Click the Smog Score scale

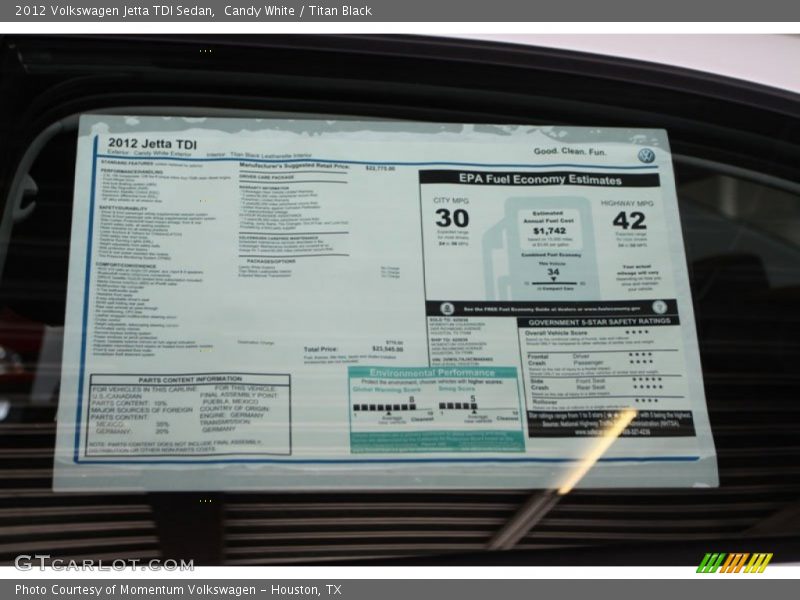(x=471, y=407)
